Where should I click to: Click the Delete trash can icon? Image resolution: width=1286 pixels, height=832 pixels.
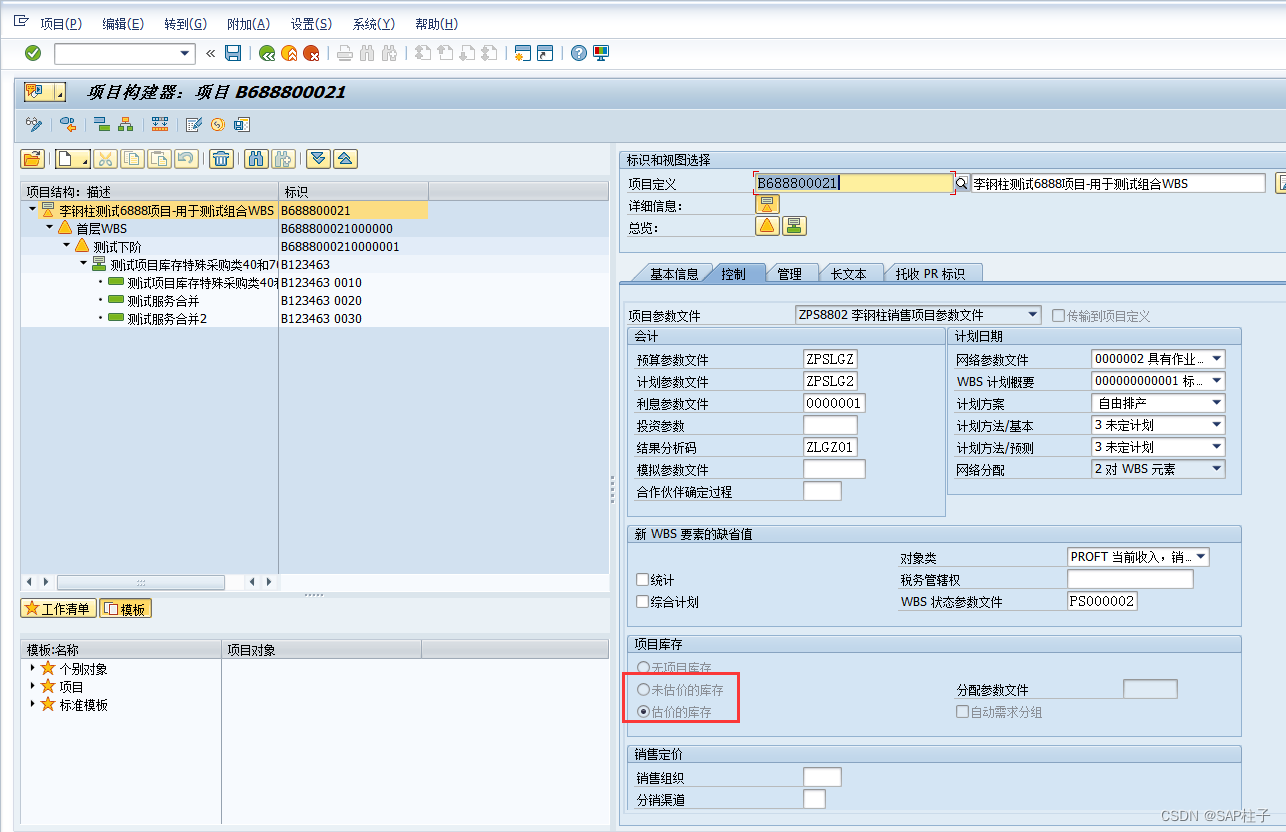221,158
